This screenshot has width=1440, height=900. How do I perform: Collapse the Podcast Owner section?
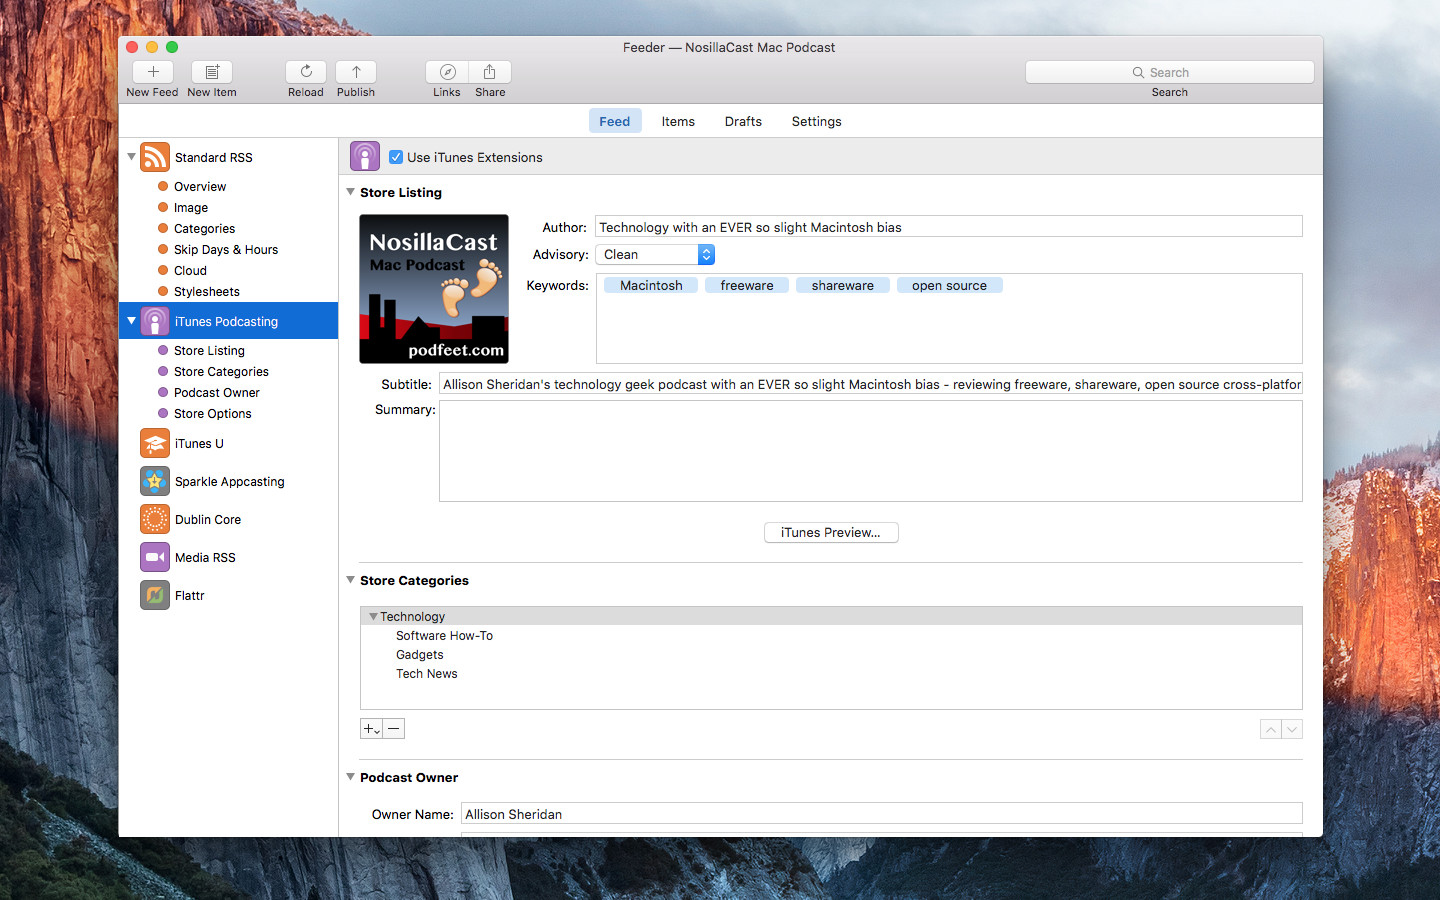click(351, 777)
